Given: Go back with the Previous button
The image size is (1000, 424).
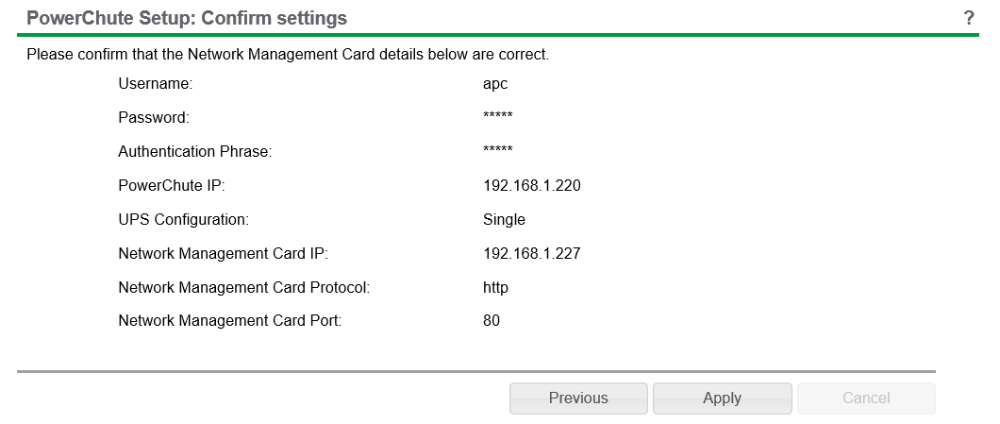Looking at the screenshot, I should click(x=578, y=398).
